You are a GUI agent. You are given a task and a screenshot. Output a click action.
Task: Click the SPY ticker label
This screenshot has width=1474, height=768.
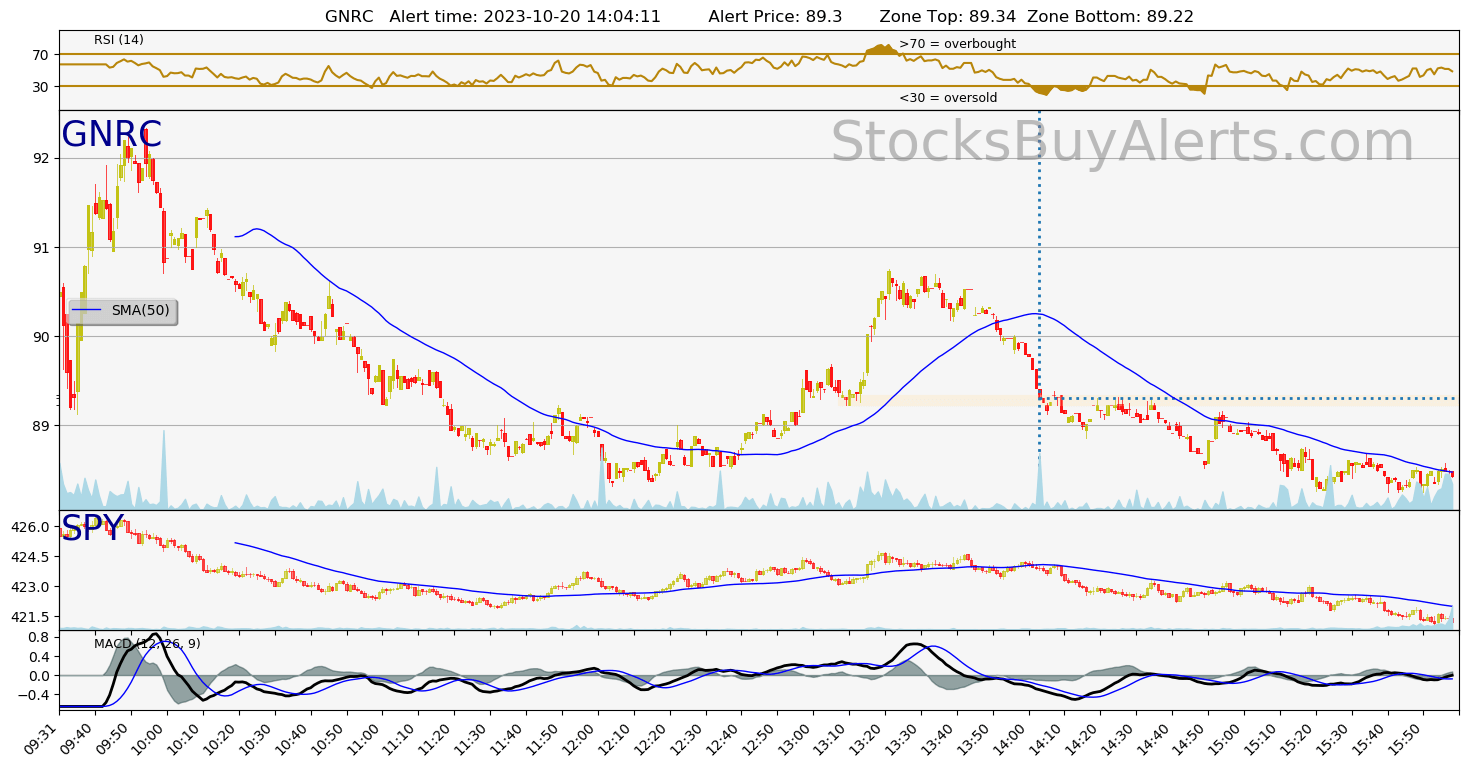point(92,529)
